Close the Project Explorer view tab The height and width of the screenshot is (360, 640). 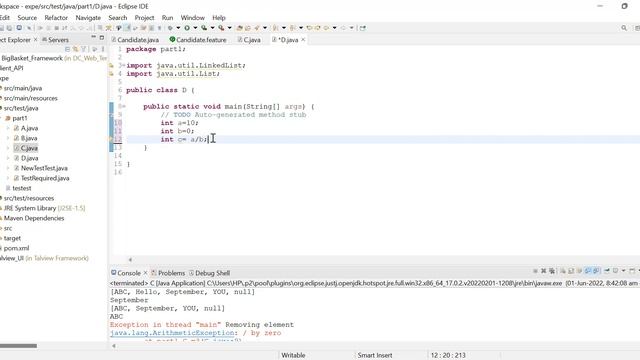pyautogui.click(x=36, y=40)
